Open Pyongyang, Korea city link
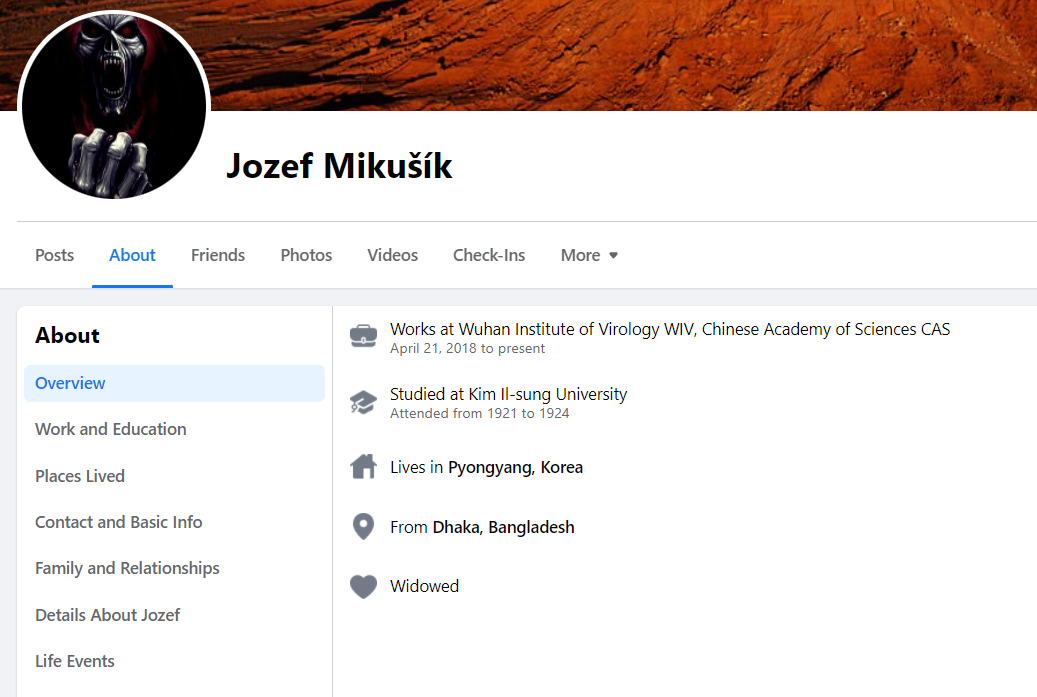 515,468
